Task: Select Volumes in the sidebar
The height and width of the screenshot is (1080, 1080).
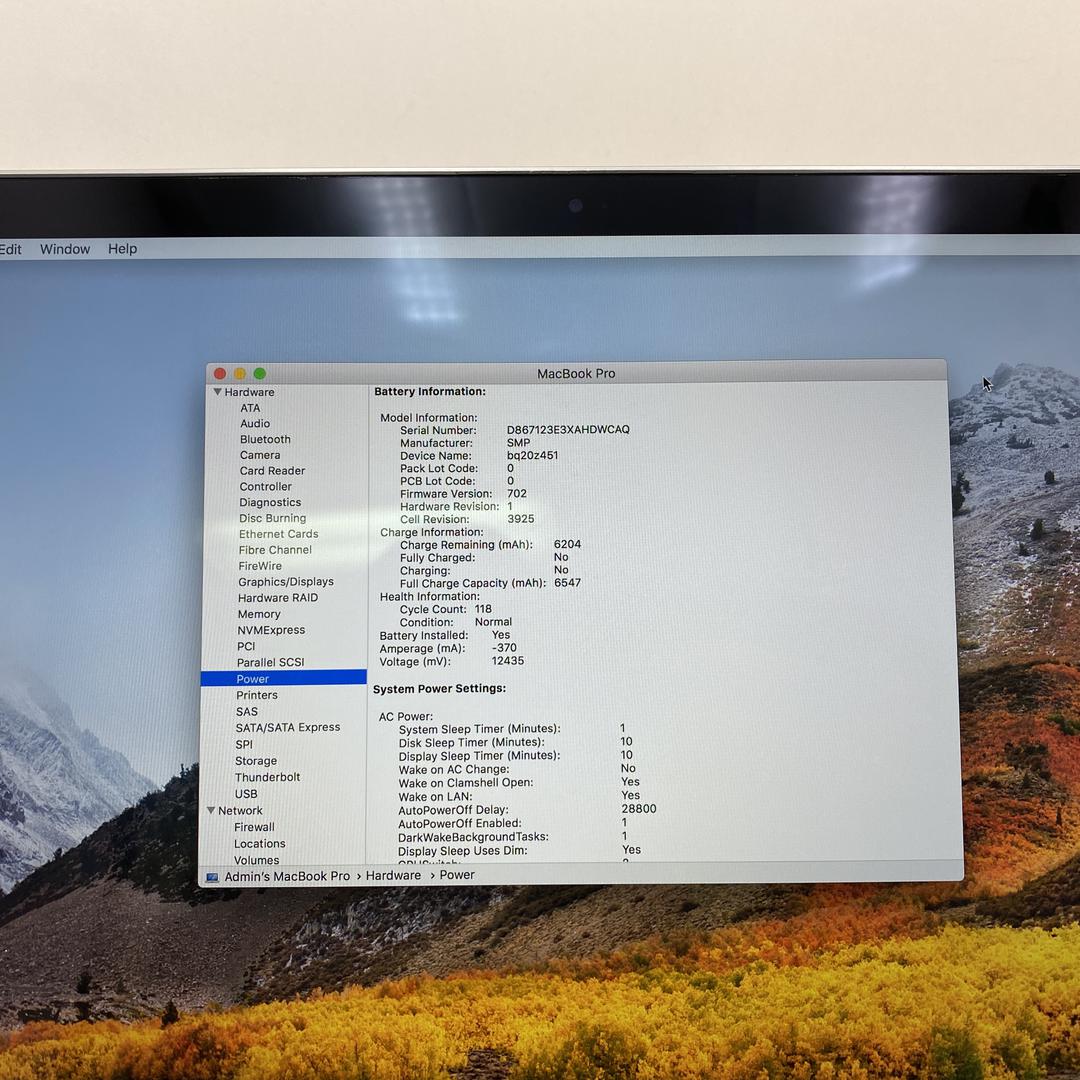Action: (x=256, y=860)
